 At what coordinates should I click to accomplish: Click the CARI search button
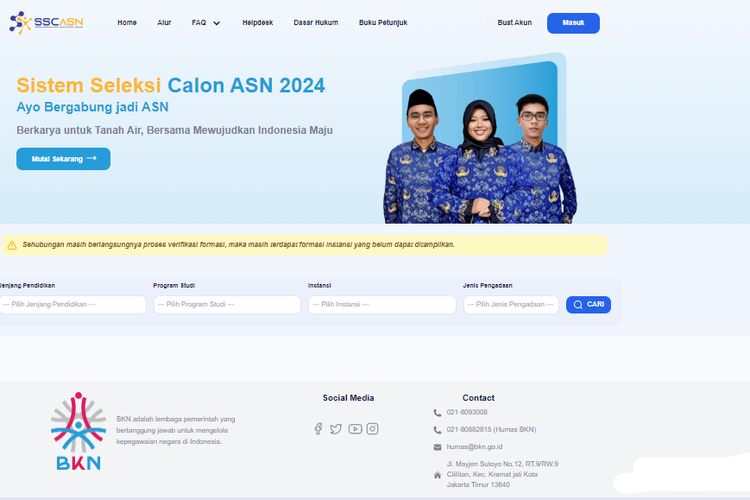tap(588, 304)
